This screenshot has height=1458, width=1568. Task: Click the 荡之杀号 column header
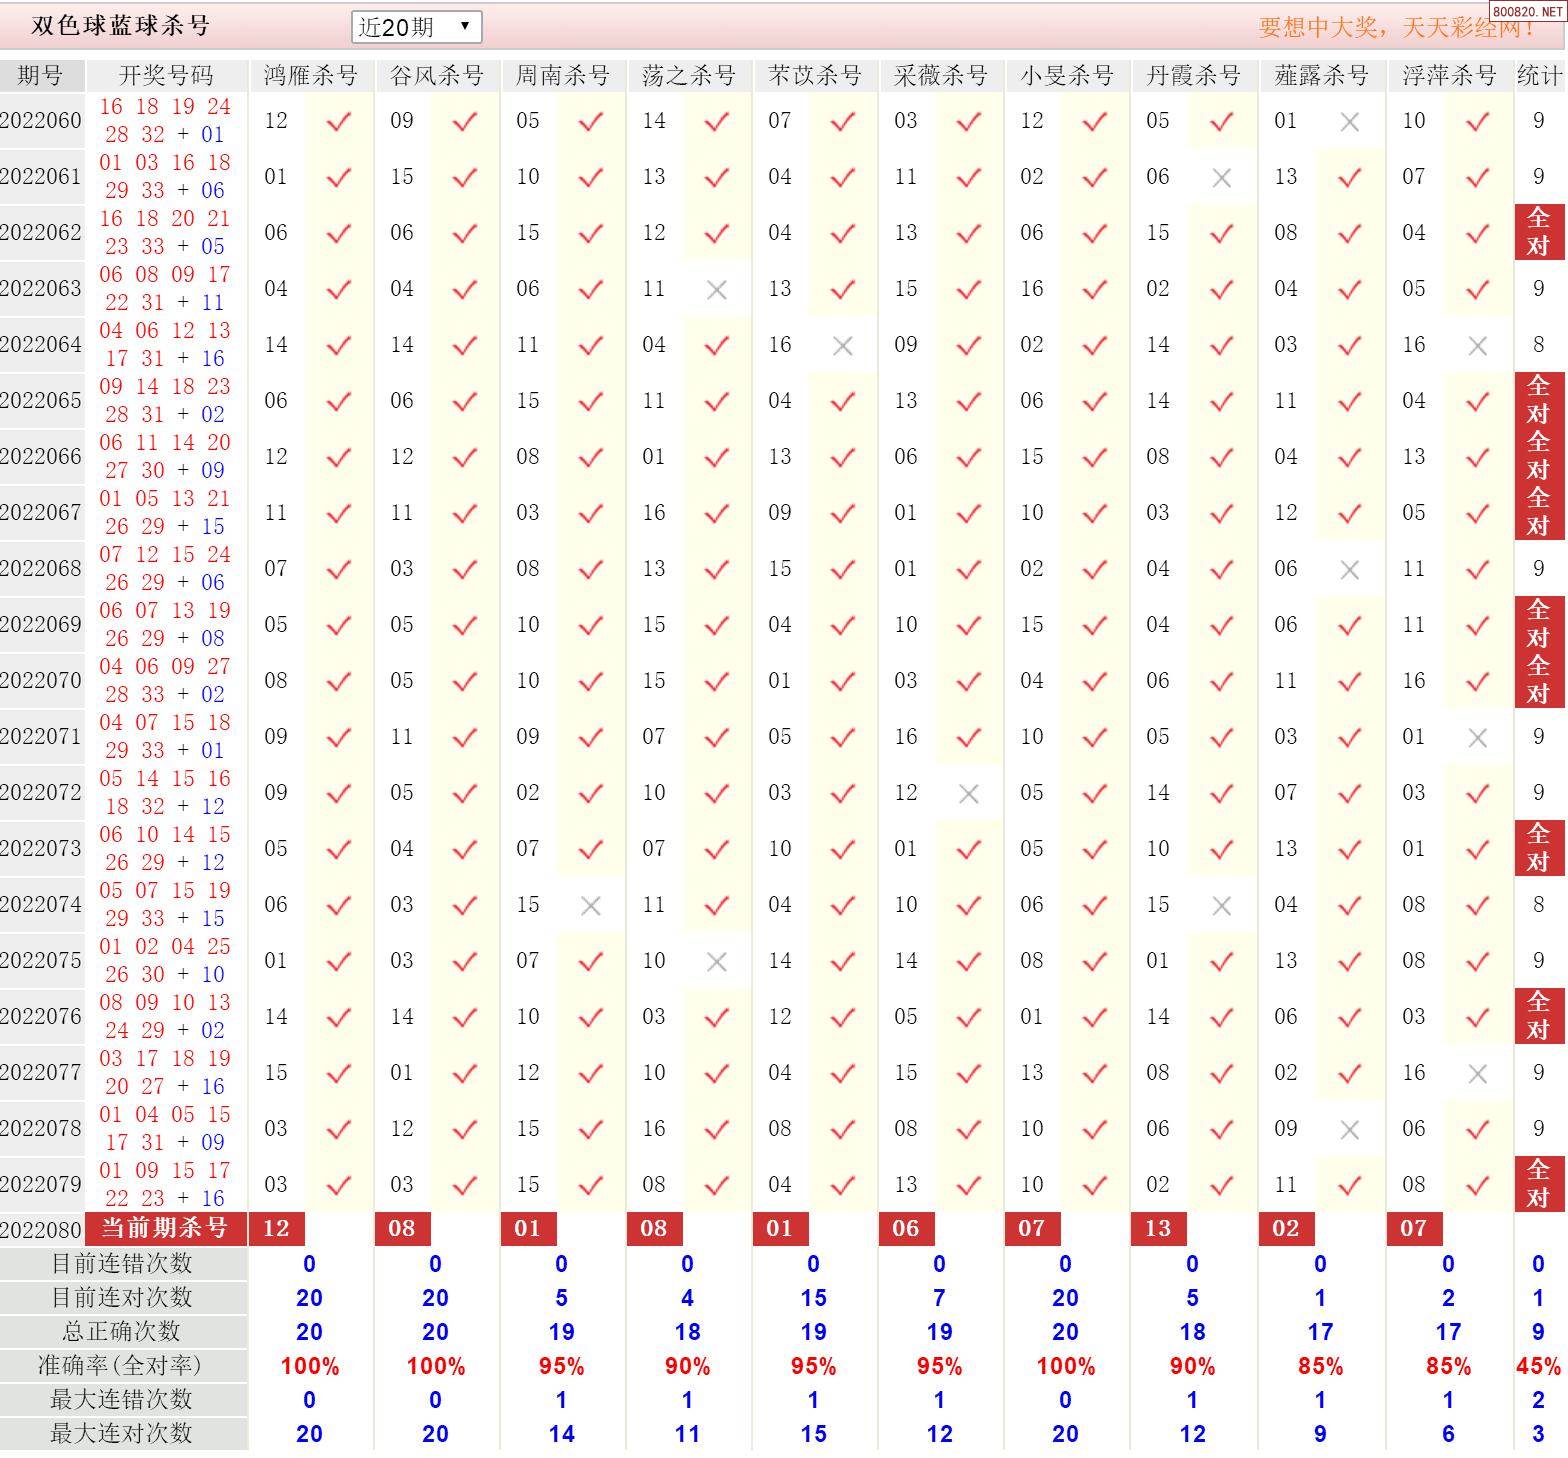[689, 76]
